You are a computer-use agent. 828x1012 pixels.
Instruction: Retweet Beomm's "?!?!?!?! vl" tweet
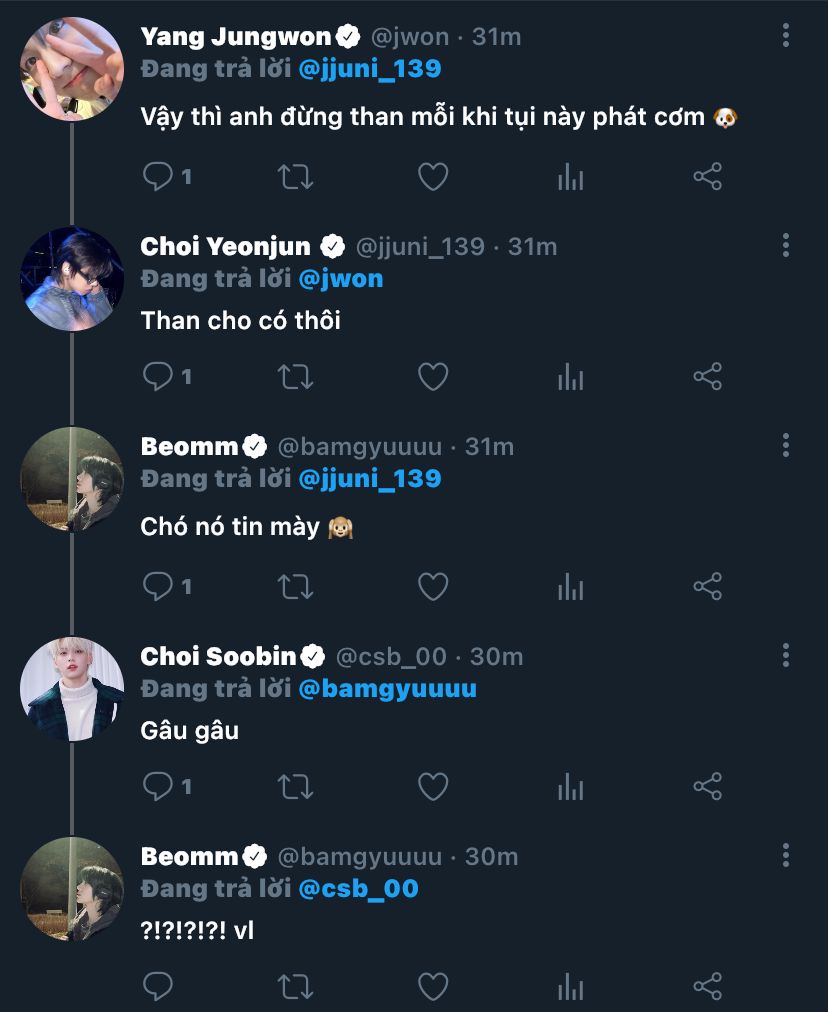(295, 987)
